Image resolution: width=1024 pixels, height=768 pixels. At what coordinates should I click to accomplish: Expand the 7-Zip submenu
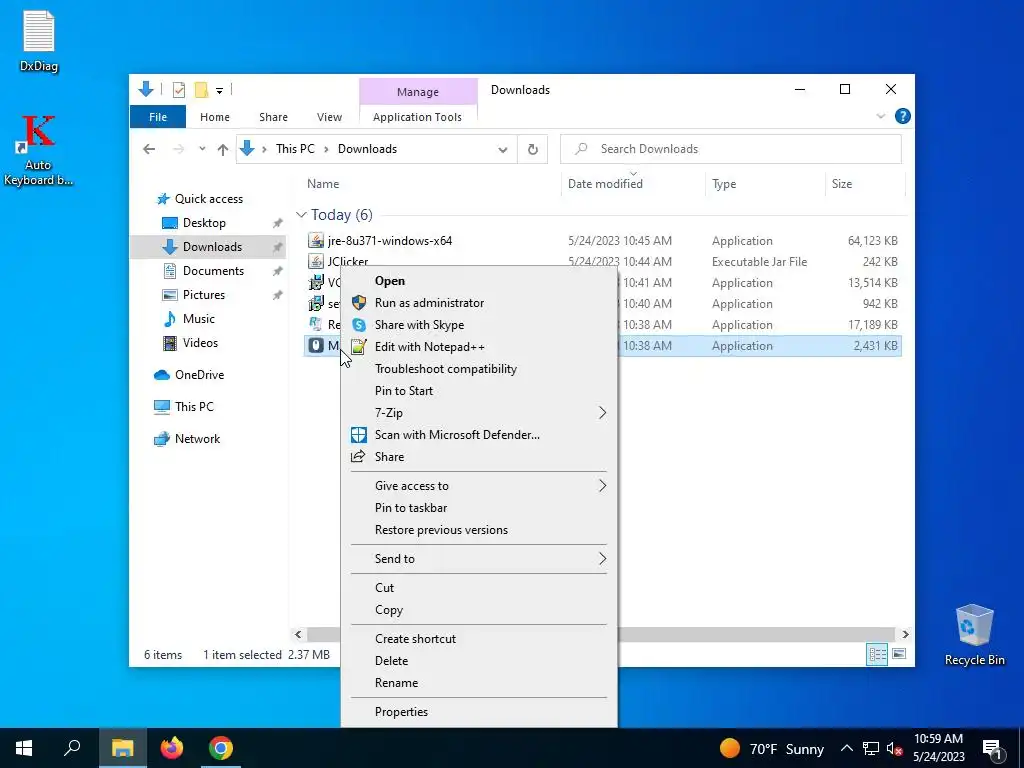(x=479, y=413)
